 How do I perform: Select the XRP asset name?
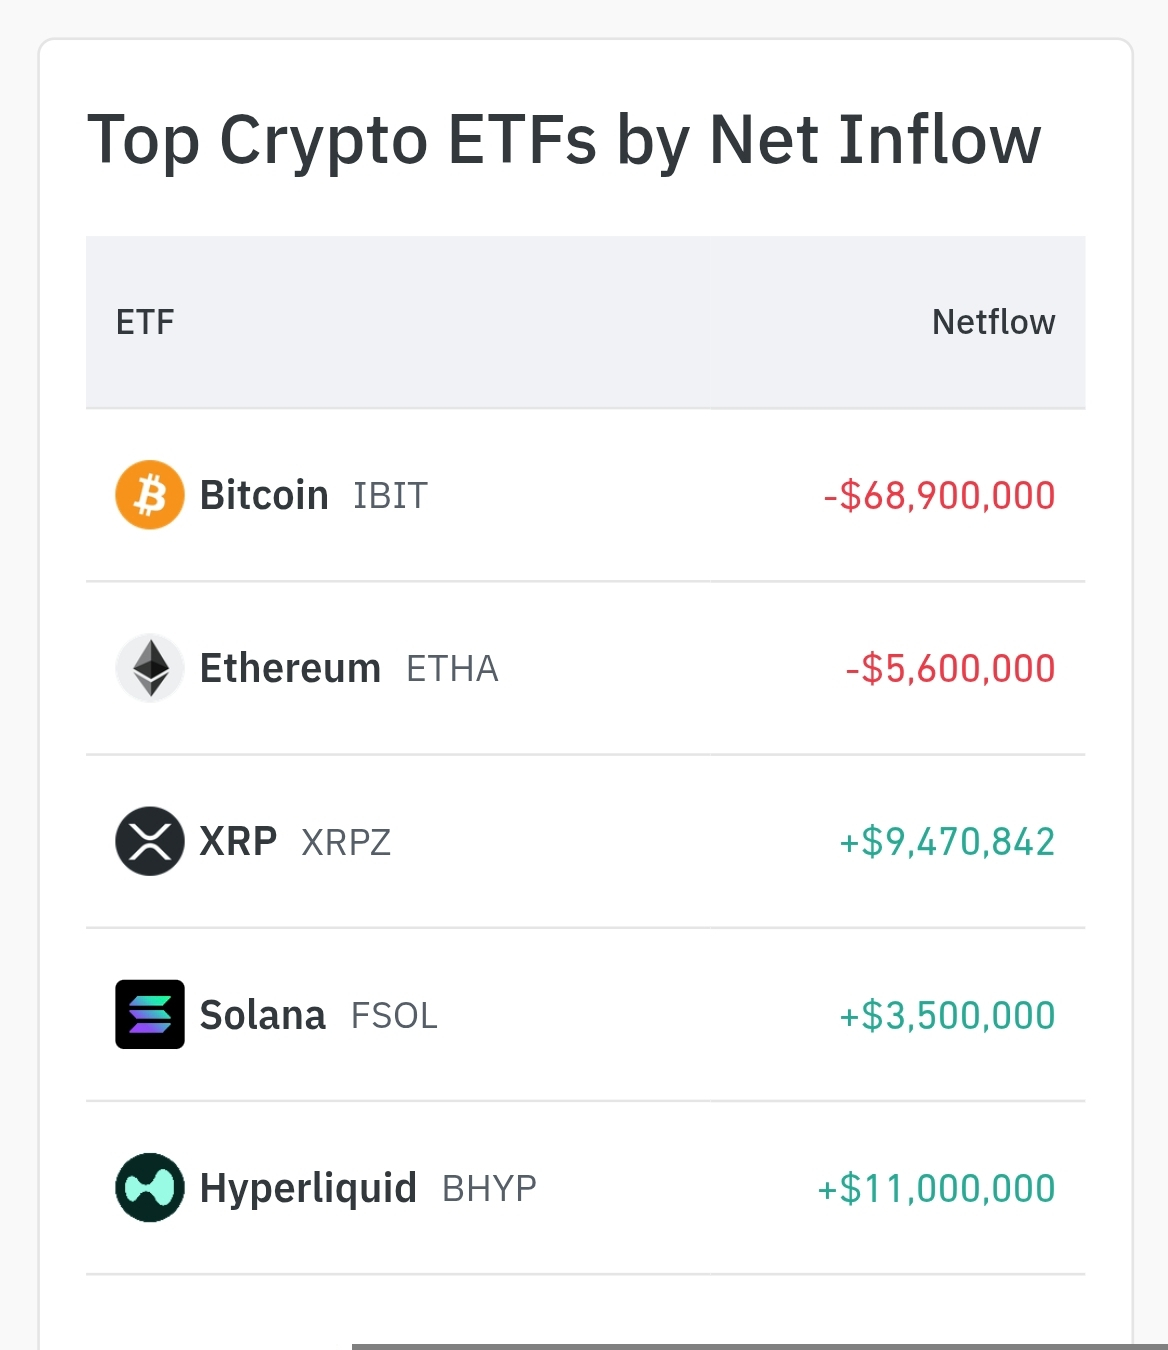point(238,841)
